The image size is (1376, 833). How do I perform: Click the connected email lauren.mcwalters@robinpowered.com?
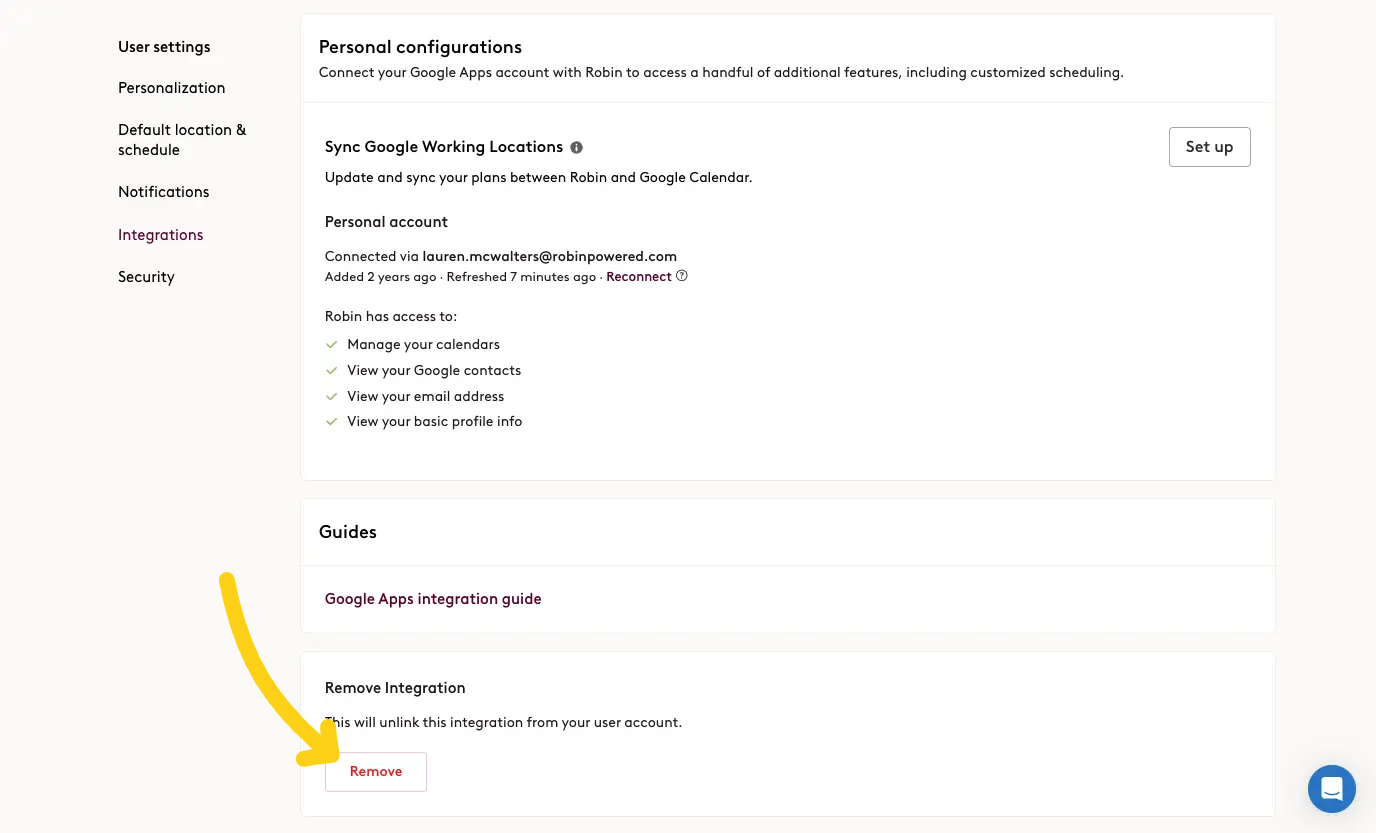click(x=550, y=256)
